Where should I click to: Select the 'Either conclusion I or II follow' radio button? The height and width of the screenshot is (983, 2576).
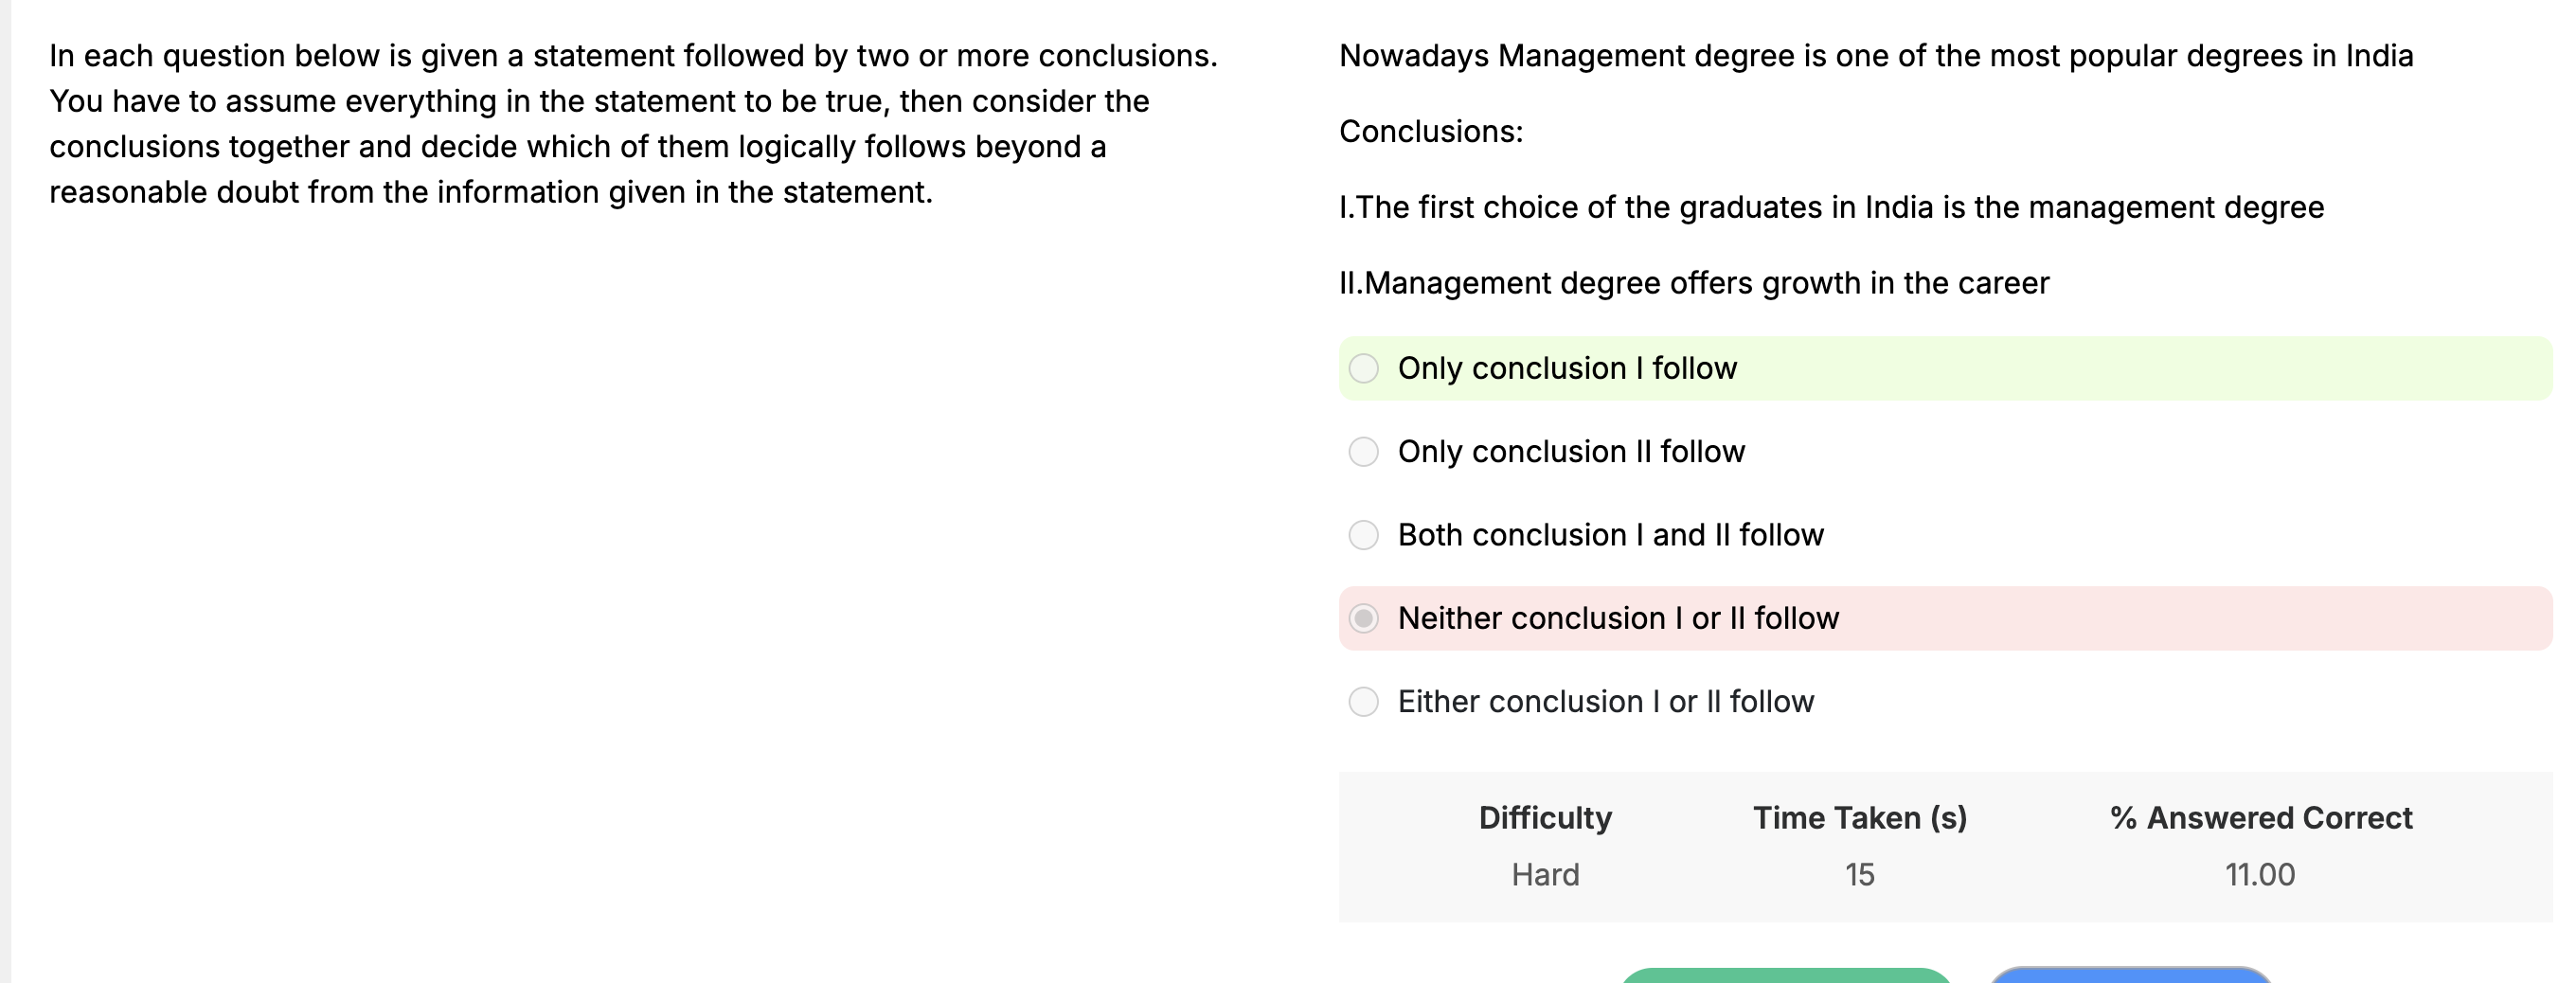1363,702
